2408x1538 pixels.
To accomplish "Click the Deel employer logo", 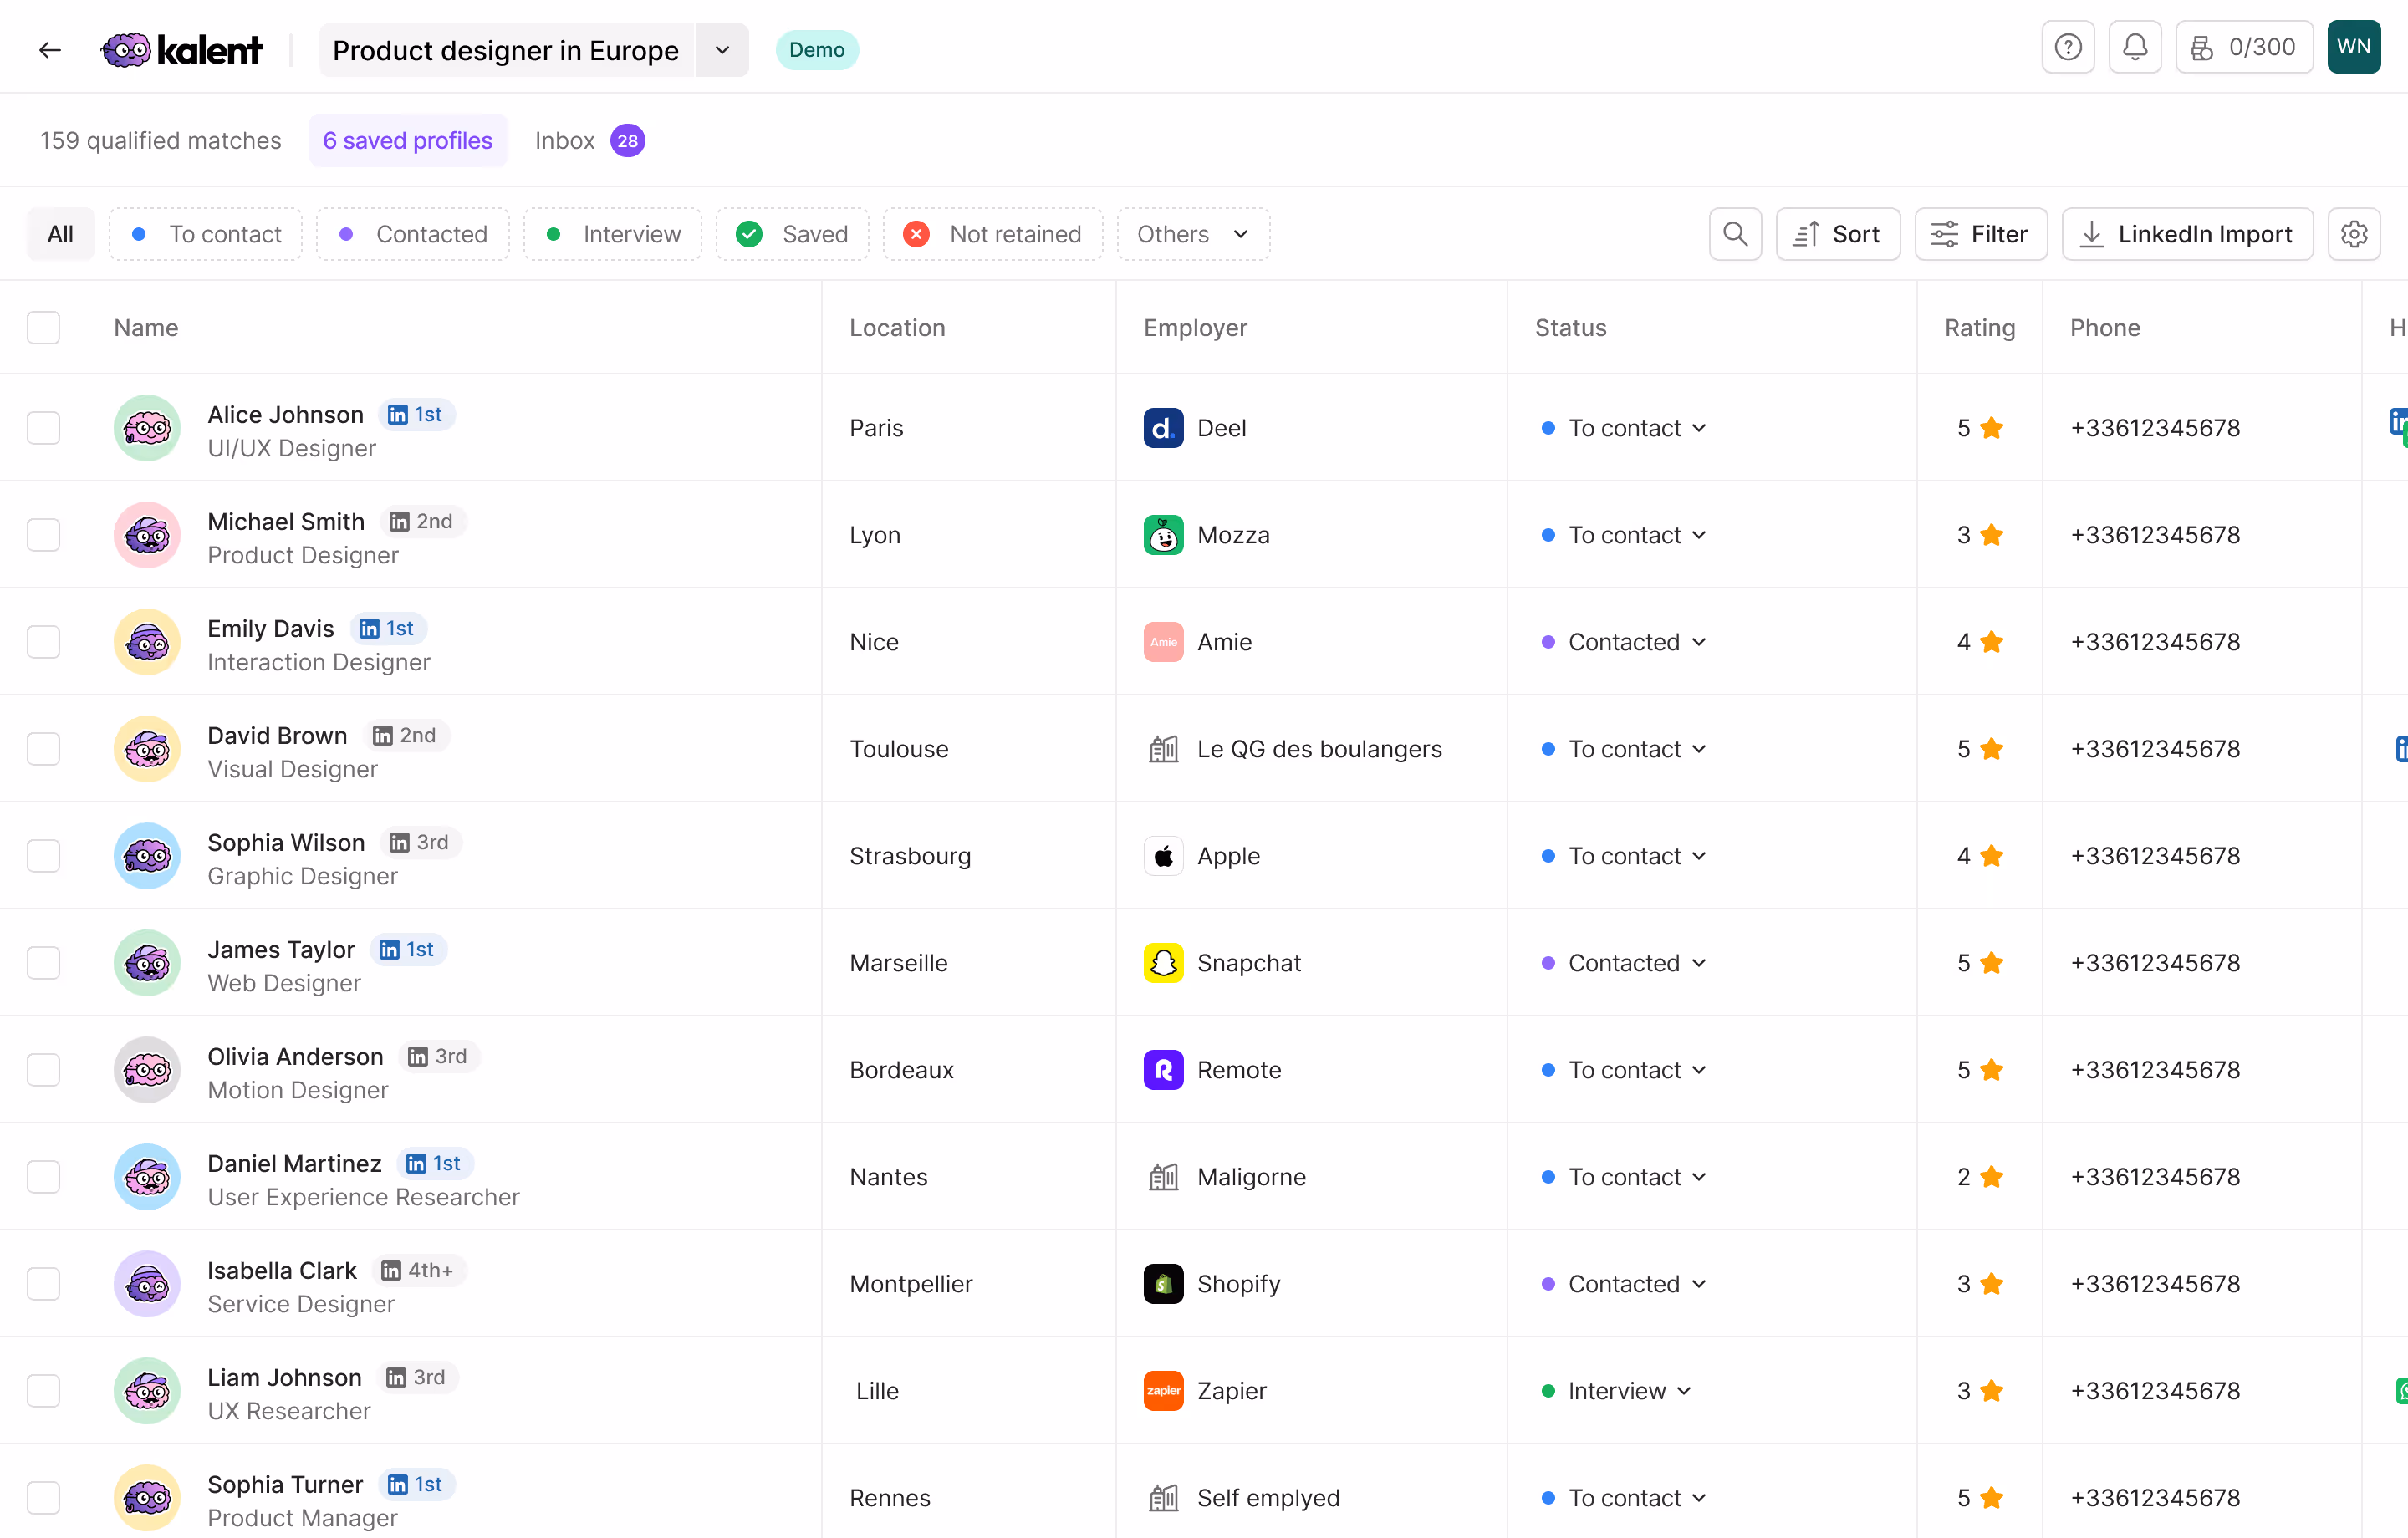I will [x=1163, y=428].
